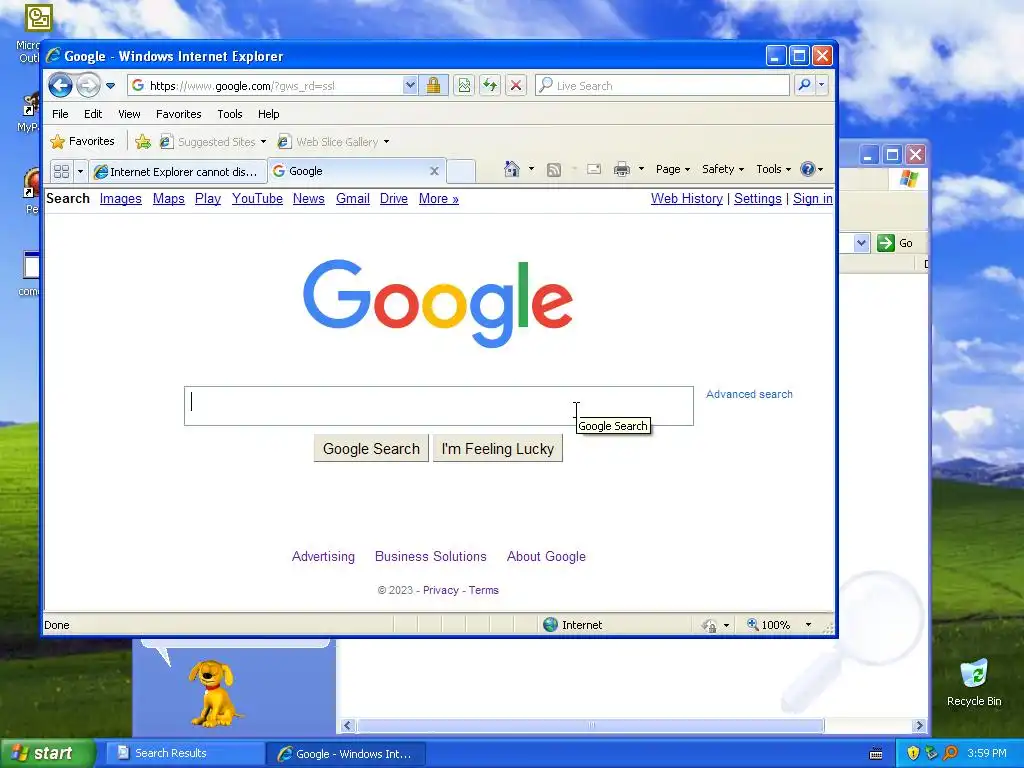
Task: Open the Maps link
Action: point(168,199)
